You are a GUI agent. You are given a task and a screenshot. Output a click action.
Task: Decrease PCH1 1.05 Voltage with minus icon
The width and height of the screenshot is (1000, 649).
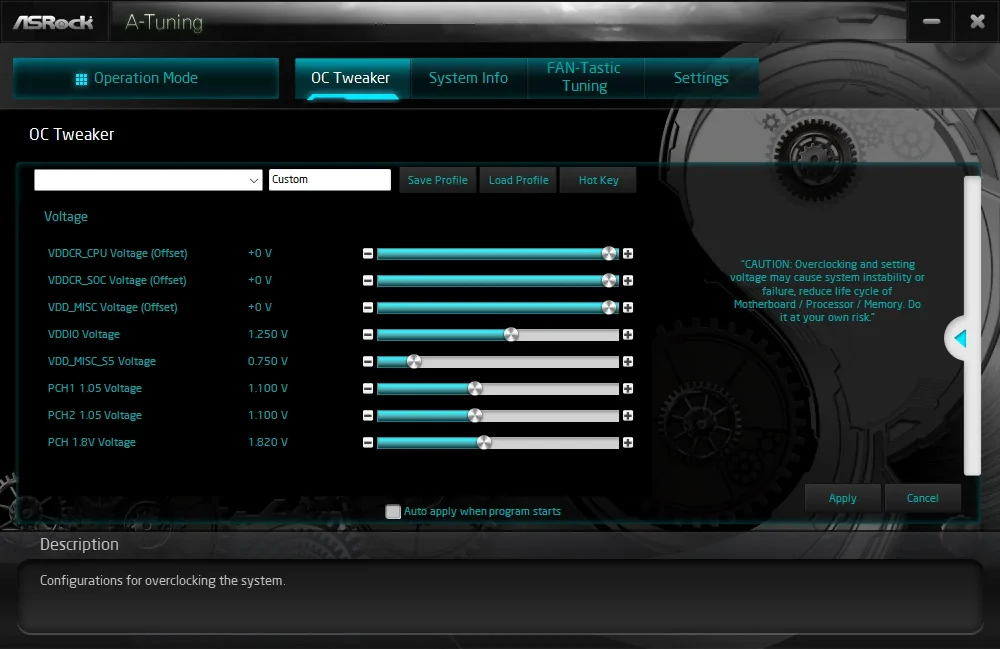click(x=368, y=388)
